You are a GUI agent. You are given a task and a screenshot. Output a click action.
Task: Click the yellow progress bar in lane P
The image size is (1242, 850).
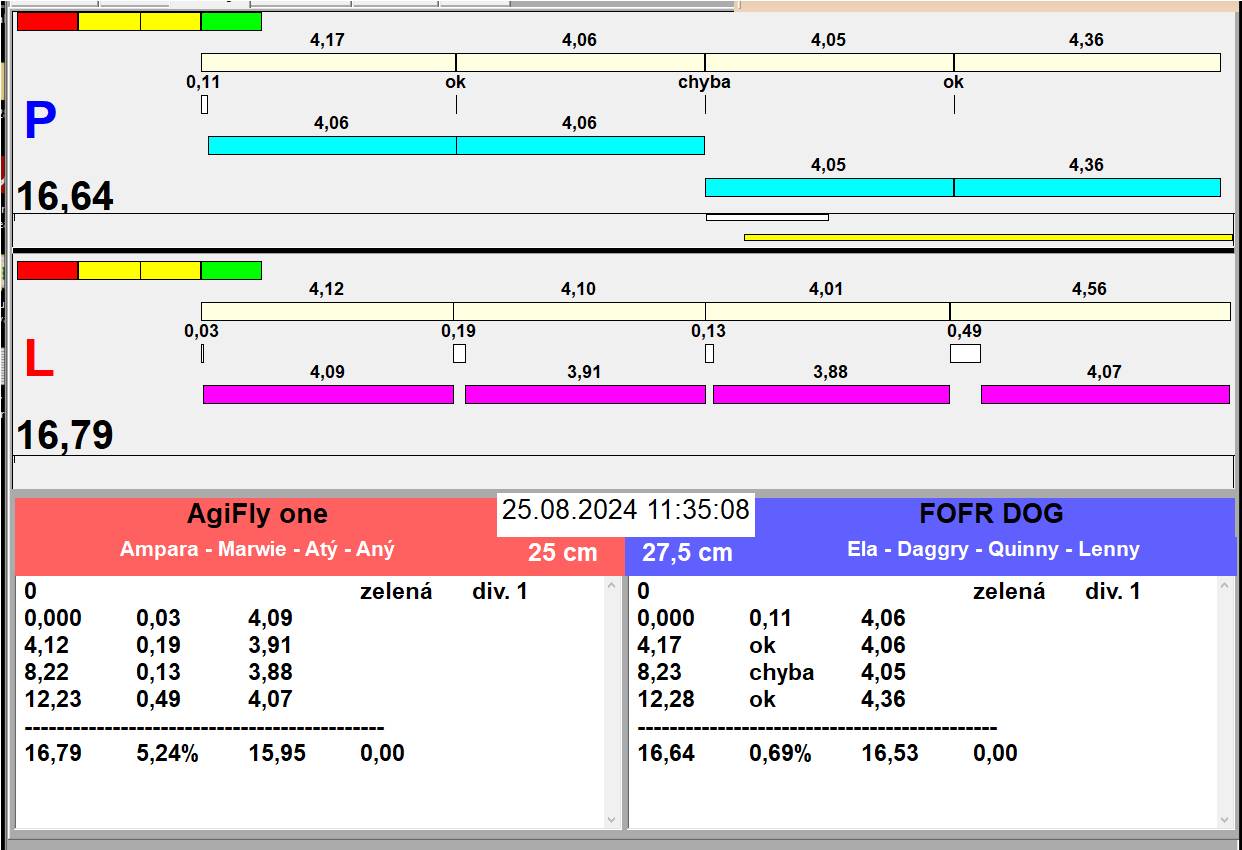988,237
